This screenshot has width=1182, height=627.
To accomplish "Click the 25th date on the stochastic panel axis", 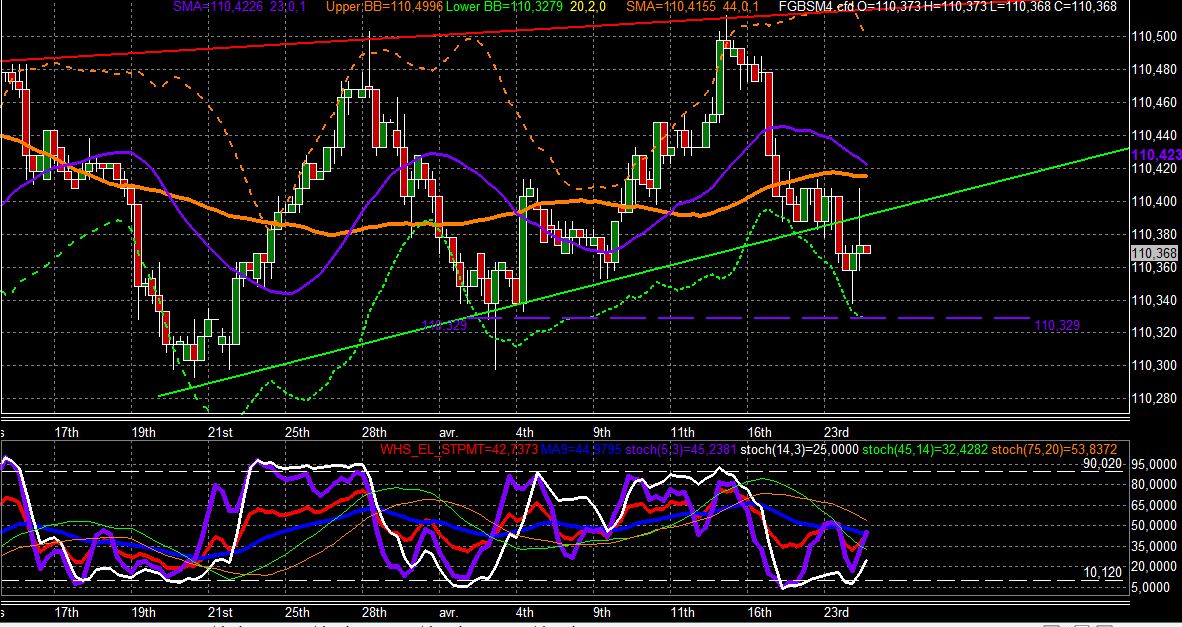I will coord(297,612).
